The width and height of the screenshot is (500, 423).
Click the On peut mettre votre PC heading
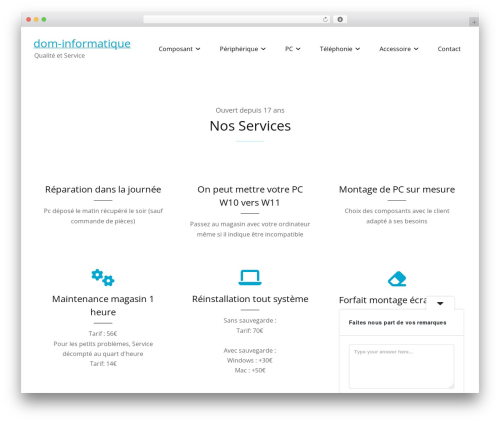tap(250, 196)
